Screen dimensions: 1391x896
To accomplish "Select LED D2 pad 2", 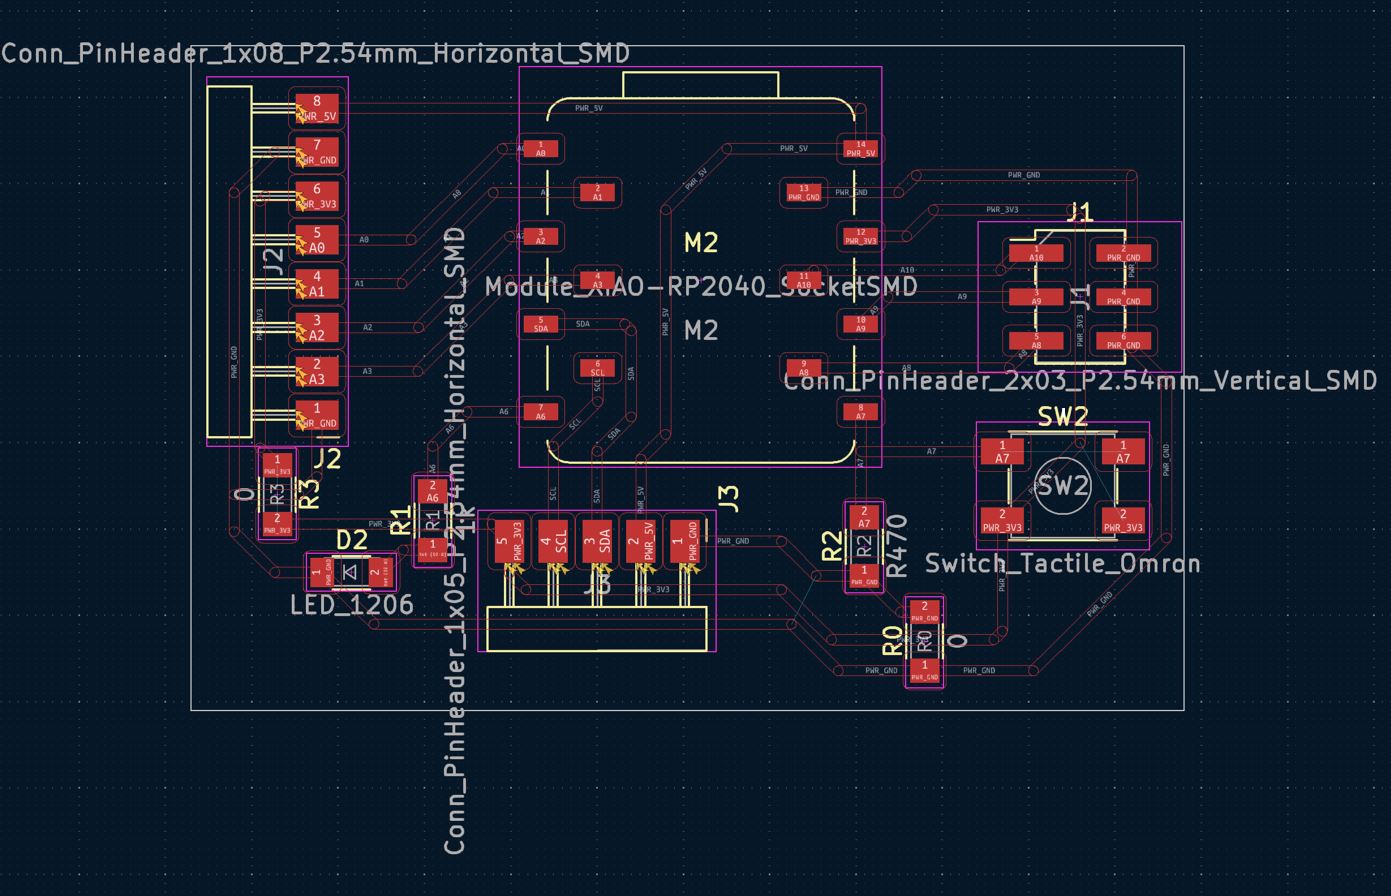I will coord(380,573).
